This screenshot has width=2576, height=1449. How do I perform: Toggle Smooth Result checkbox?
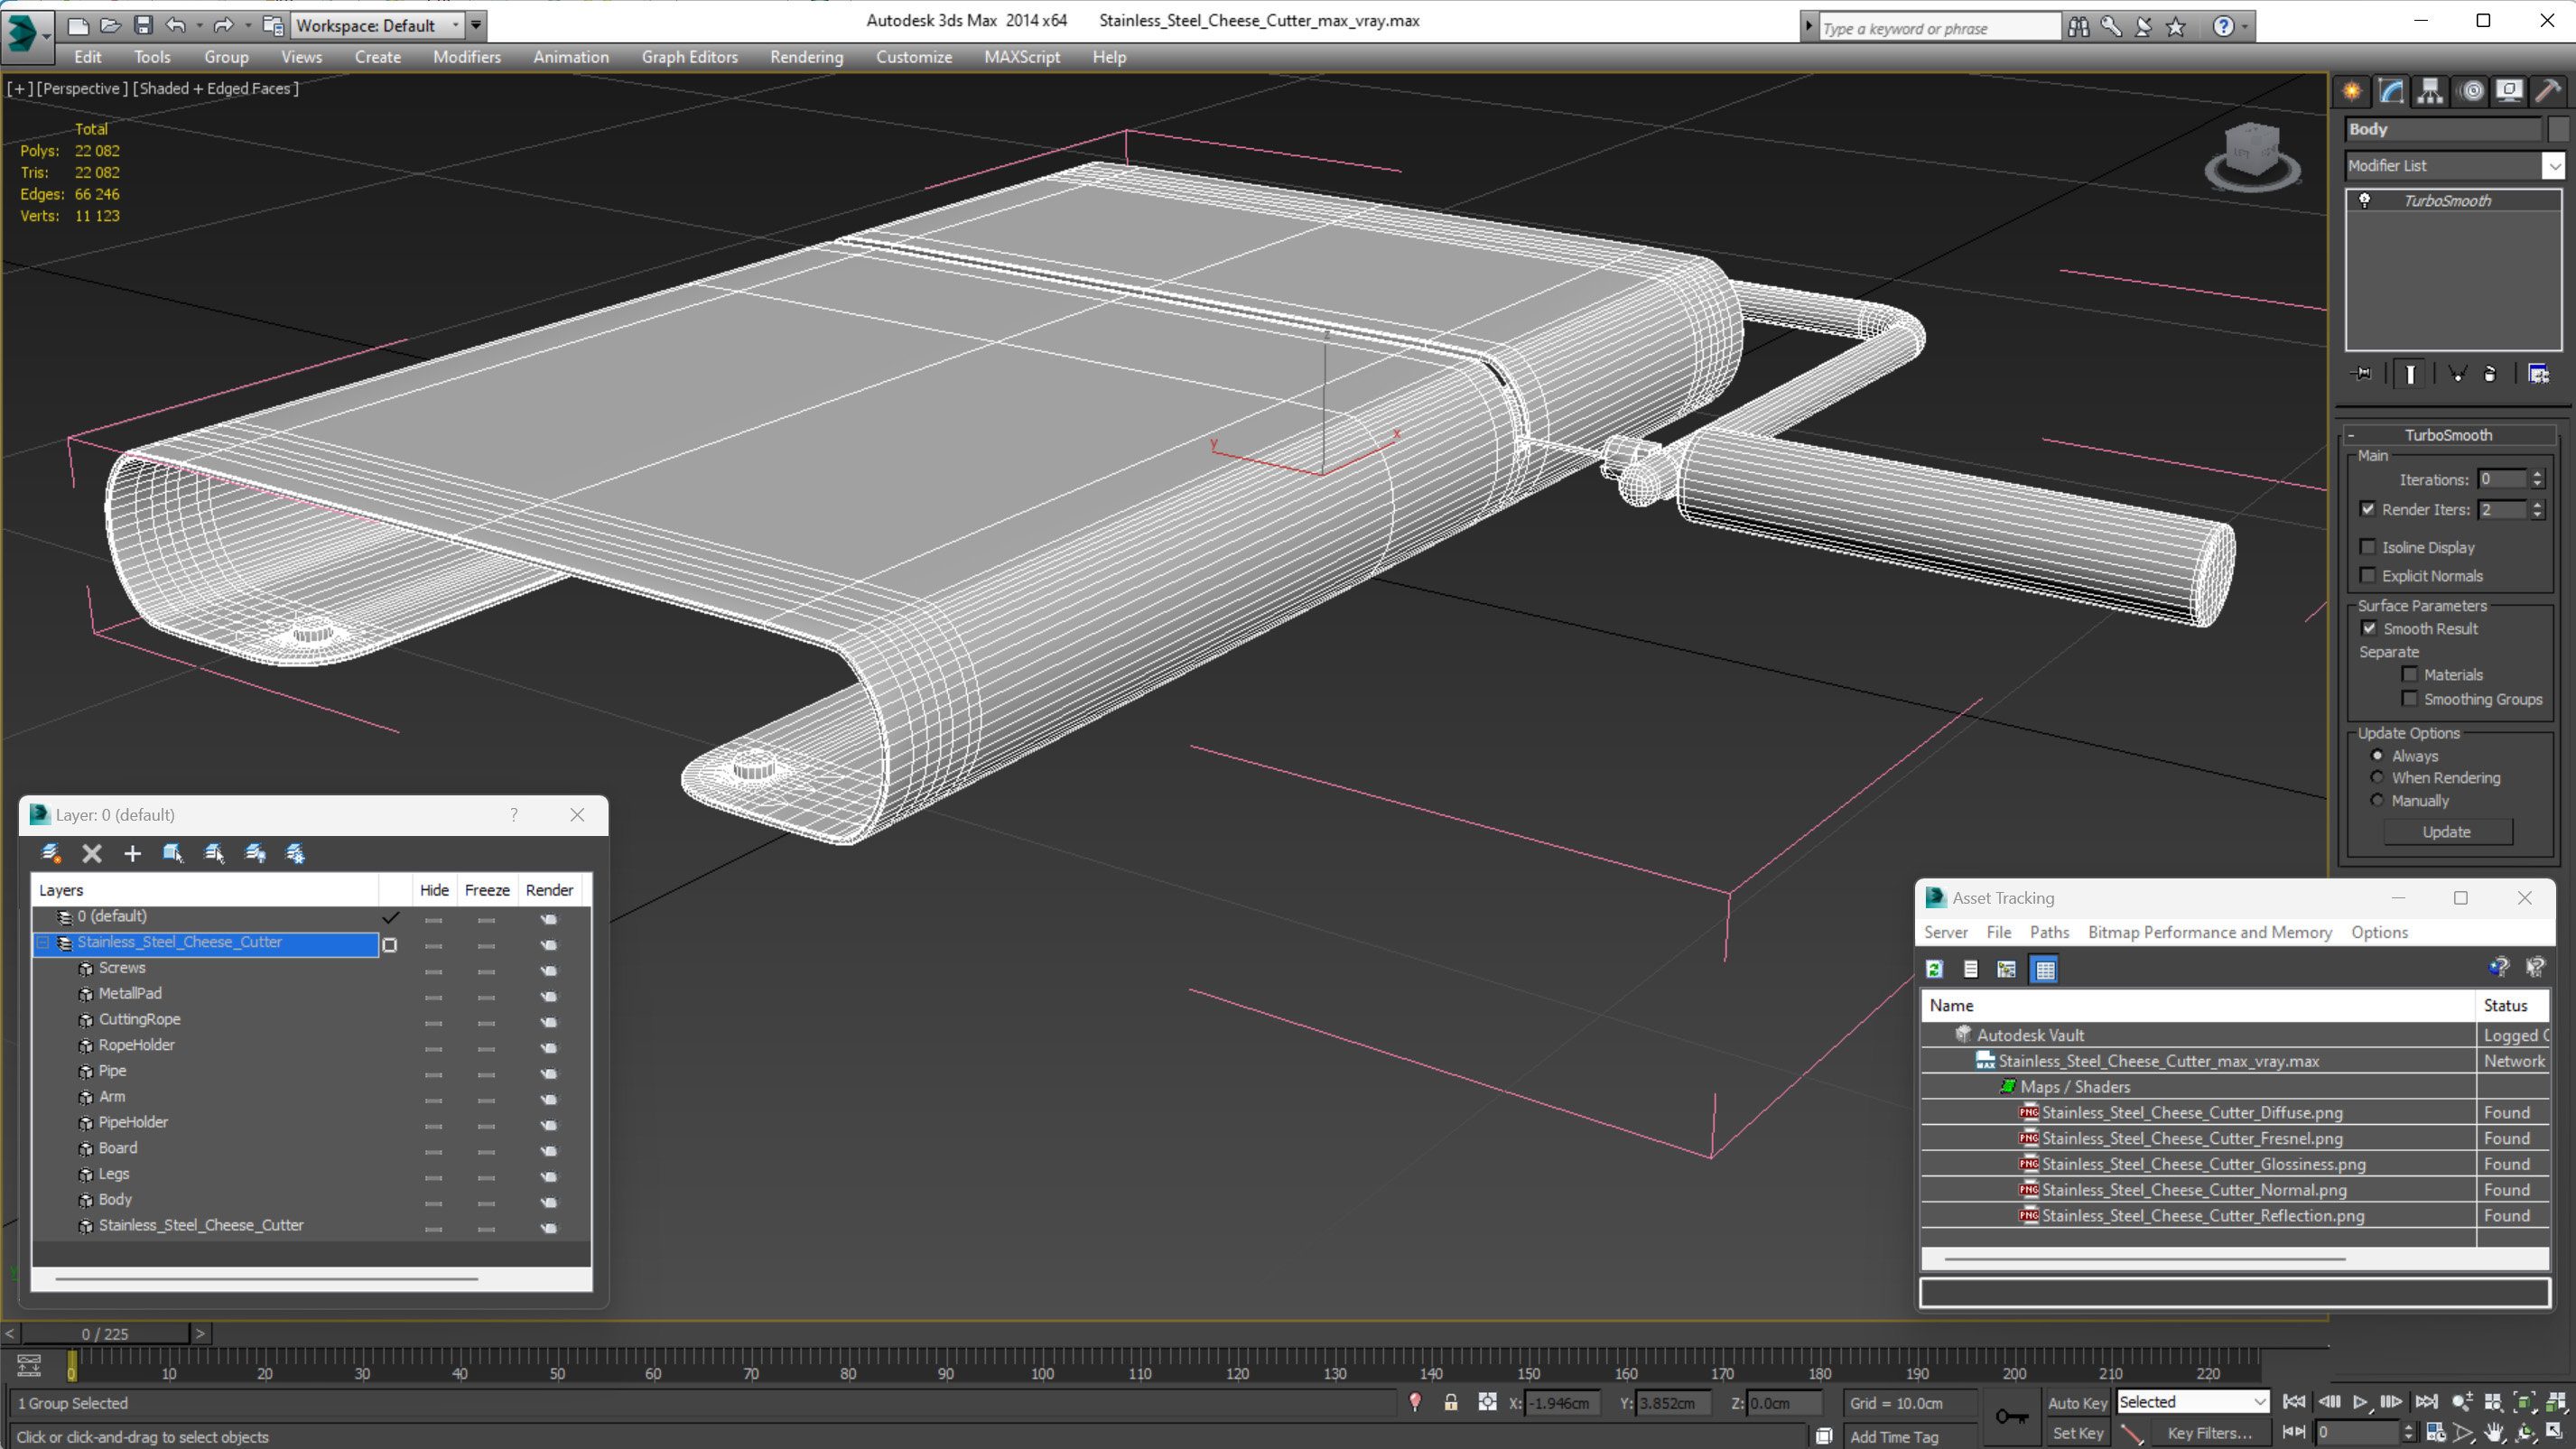[2369, 628]
